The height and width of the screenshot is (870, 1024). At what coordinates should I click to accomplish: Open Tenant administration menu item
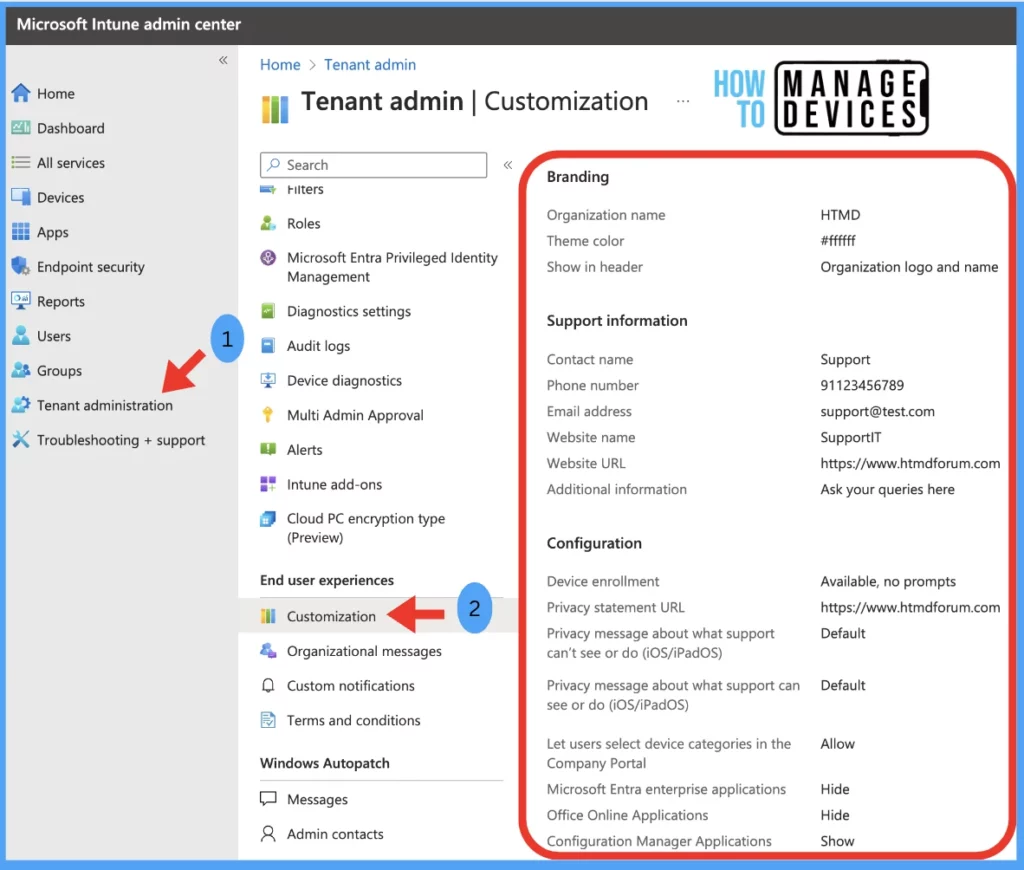pos(104,405)
